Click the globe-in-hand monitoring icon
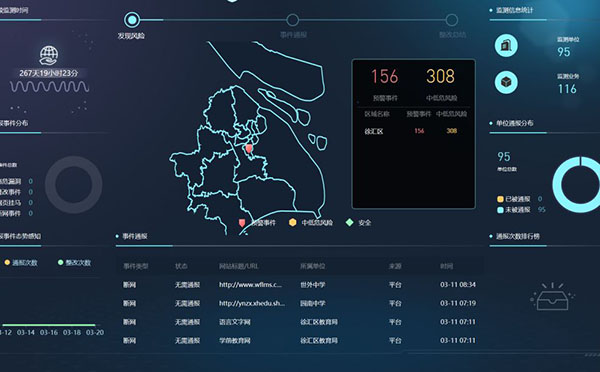Screen dimensions: 600x372 click(49, 55)
